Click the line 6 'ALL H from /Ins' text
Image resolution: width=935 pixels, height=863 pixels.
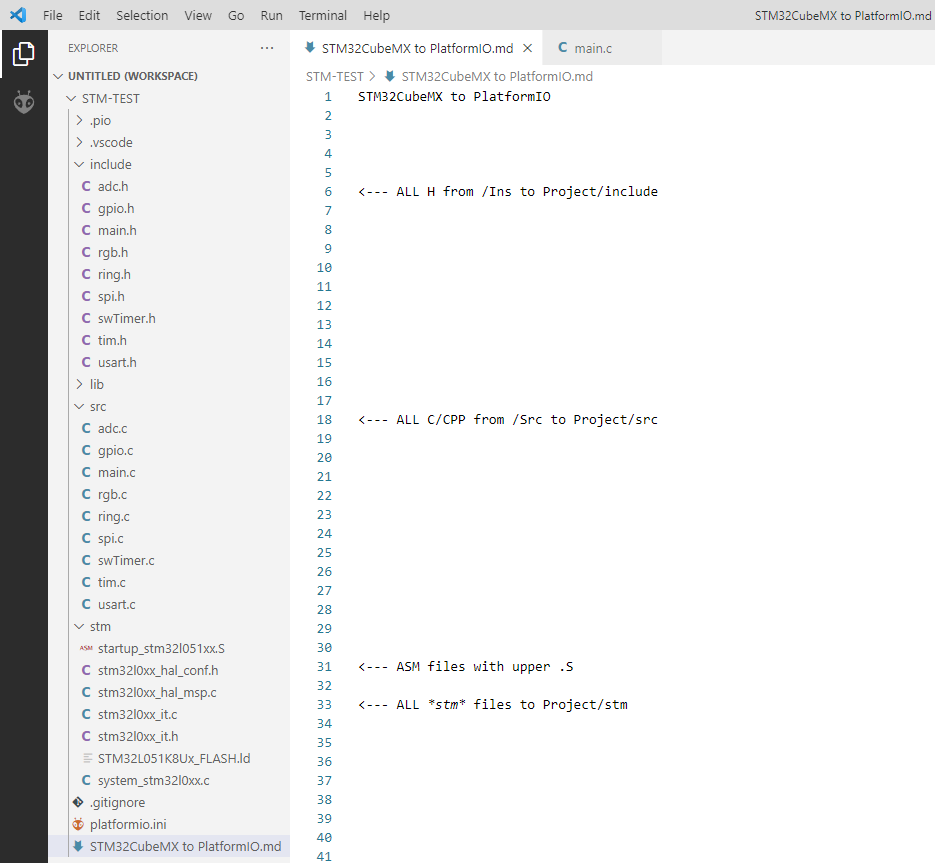[x=508, y=191]
